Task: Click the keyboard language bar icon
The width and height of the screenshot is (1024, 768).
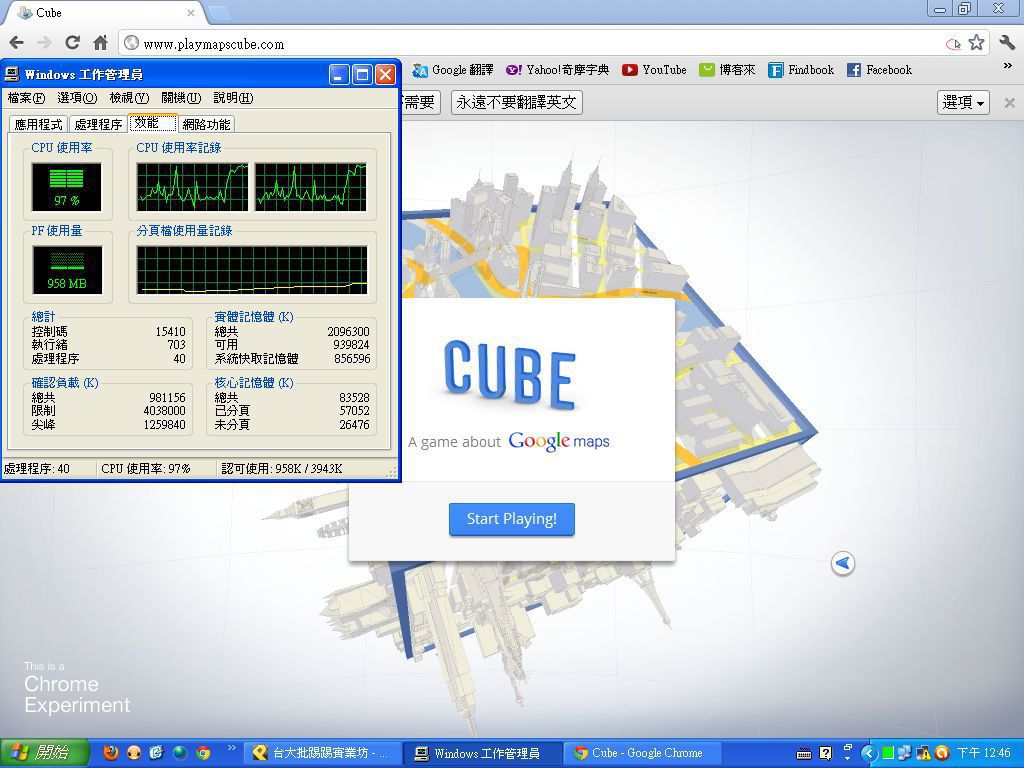Action: click(x=804, y=754)
